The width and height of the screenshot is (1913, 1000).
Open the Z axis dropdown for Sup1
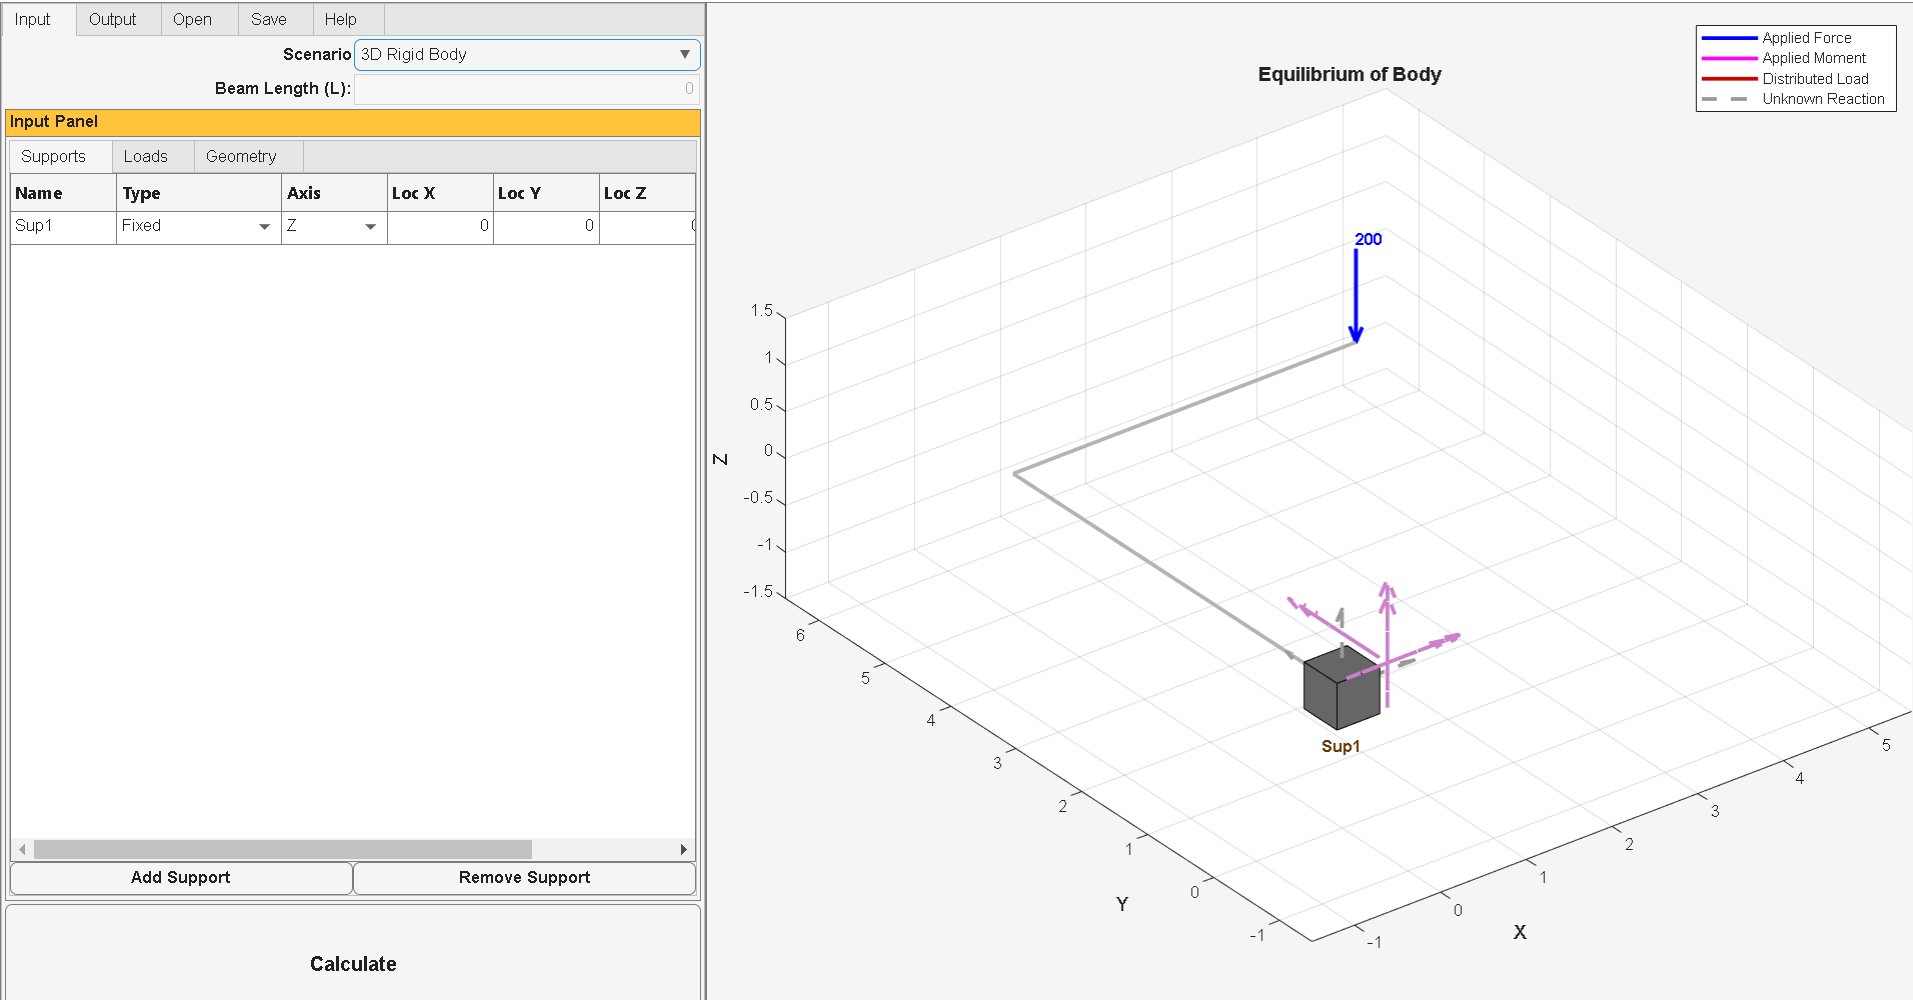click(x=334, y=226)
